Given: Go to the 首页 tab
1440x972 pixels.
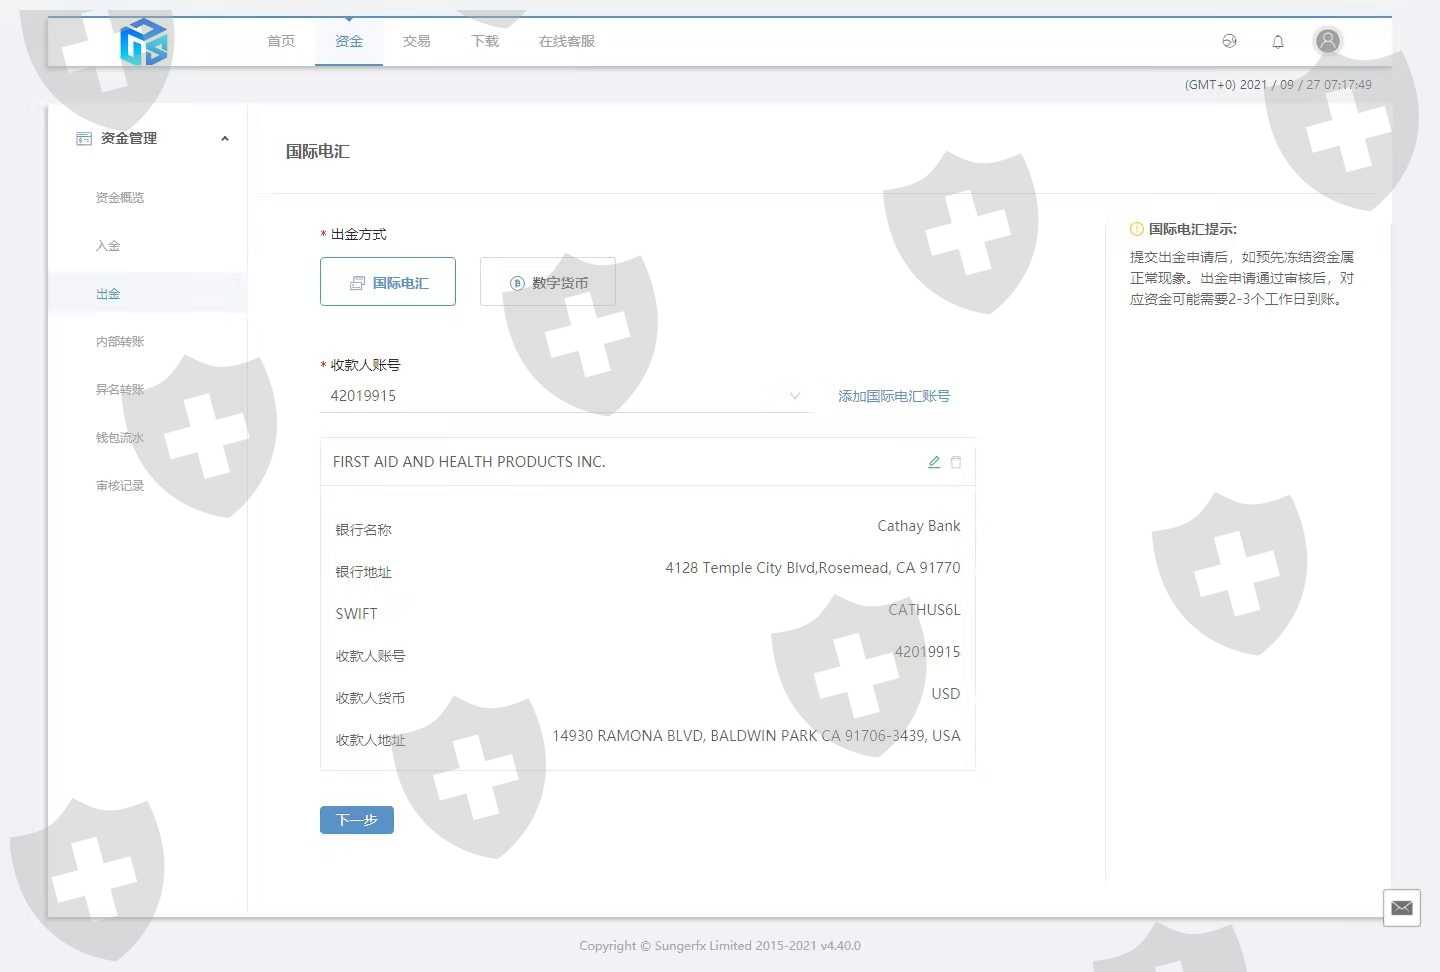Looking at the screenshot, I should pos(281,41).
